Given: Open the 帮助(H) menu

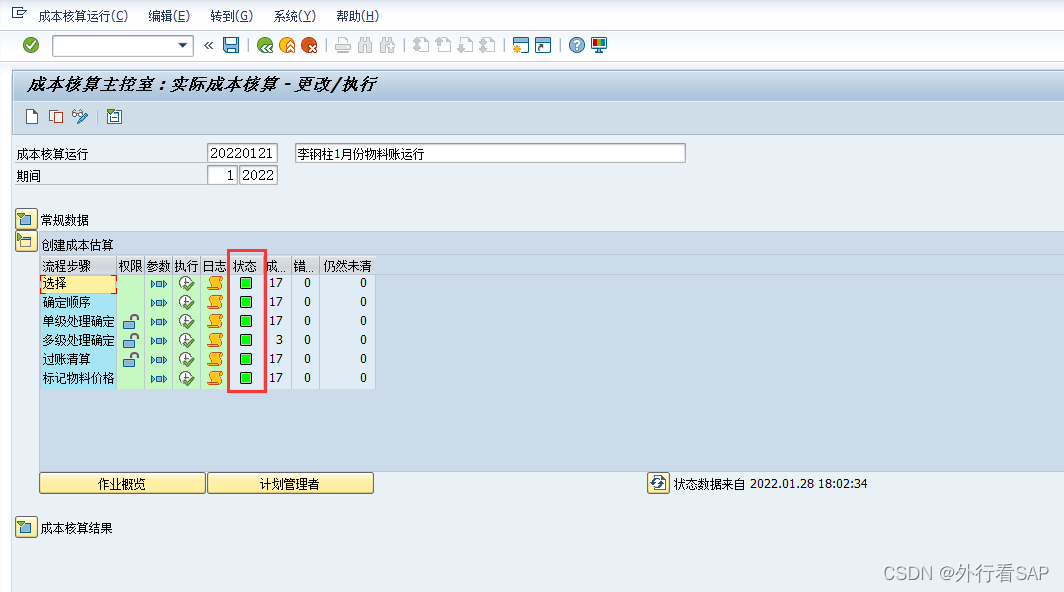Looking at the screenshot, I should tap(358, 16).
